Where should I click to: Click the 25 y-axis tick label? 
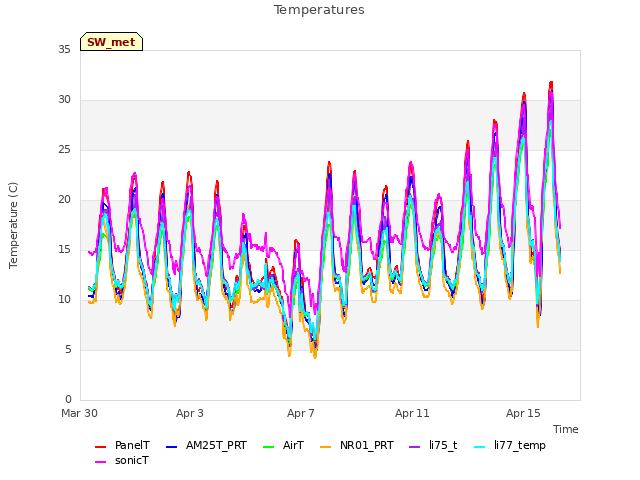(64, 150)
